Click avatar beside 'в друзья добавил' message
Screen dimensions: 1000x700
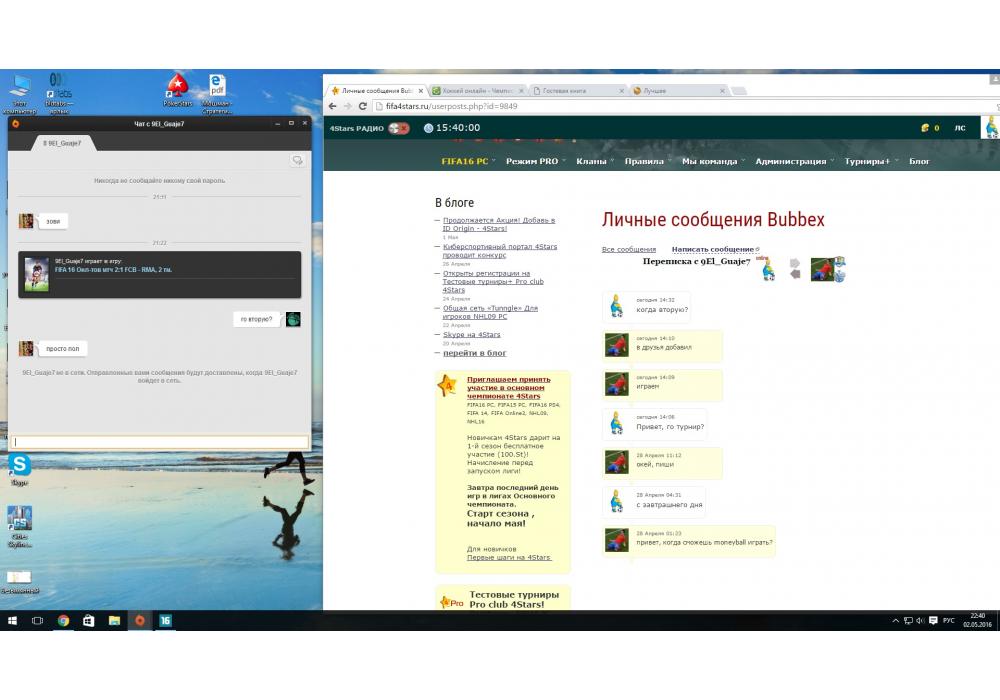[x=617, y=345]
